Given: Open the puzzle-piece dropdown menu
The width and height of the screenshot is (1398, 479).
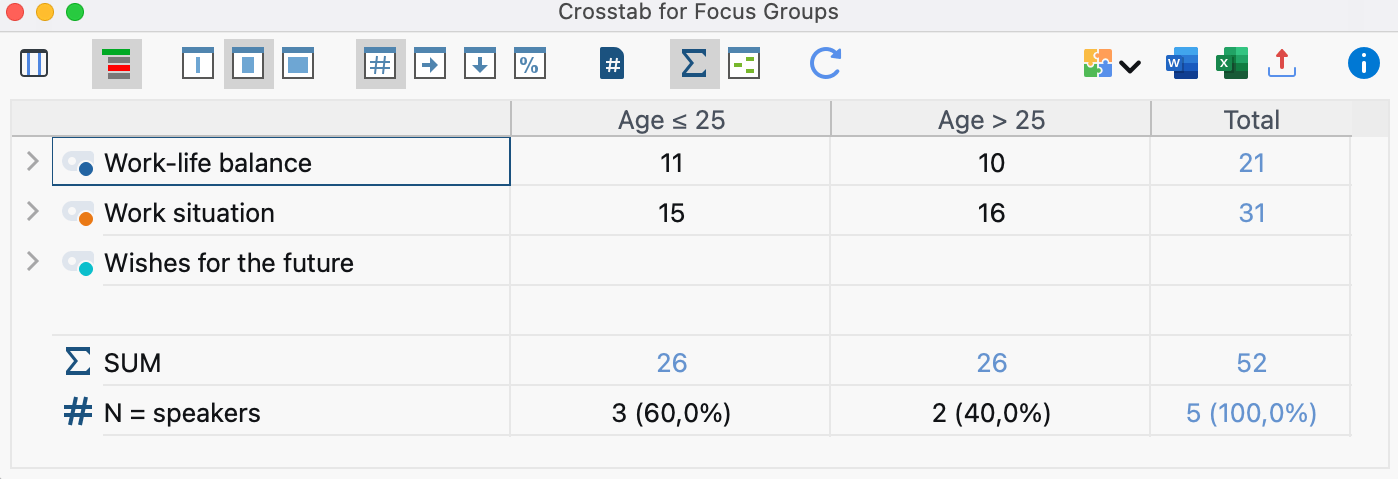Looking at the screenshot, I should point(1111,65).
